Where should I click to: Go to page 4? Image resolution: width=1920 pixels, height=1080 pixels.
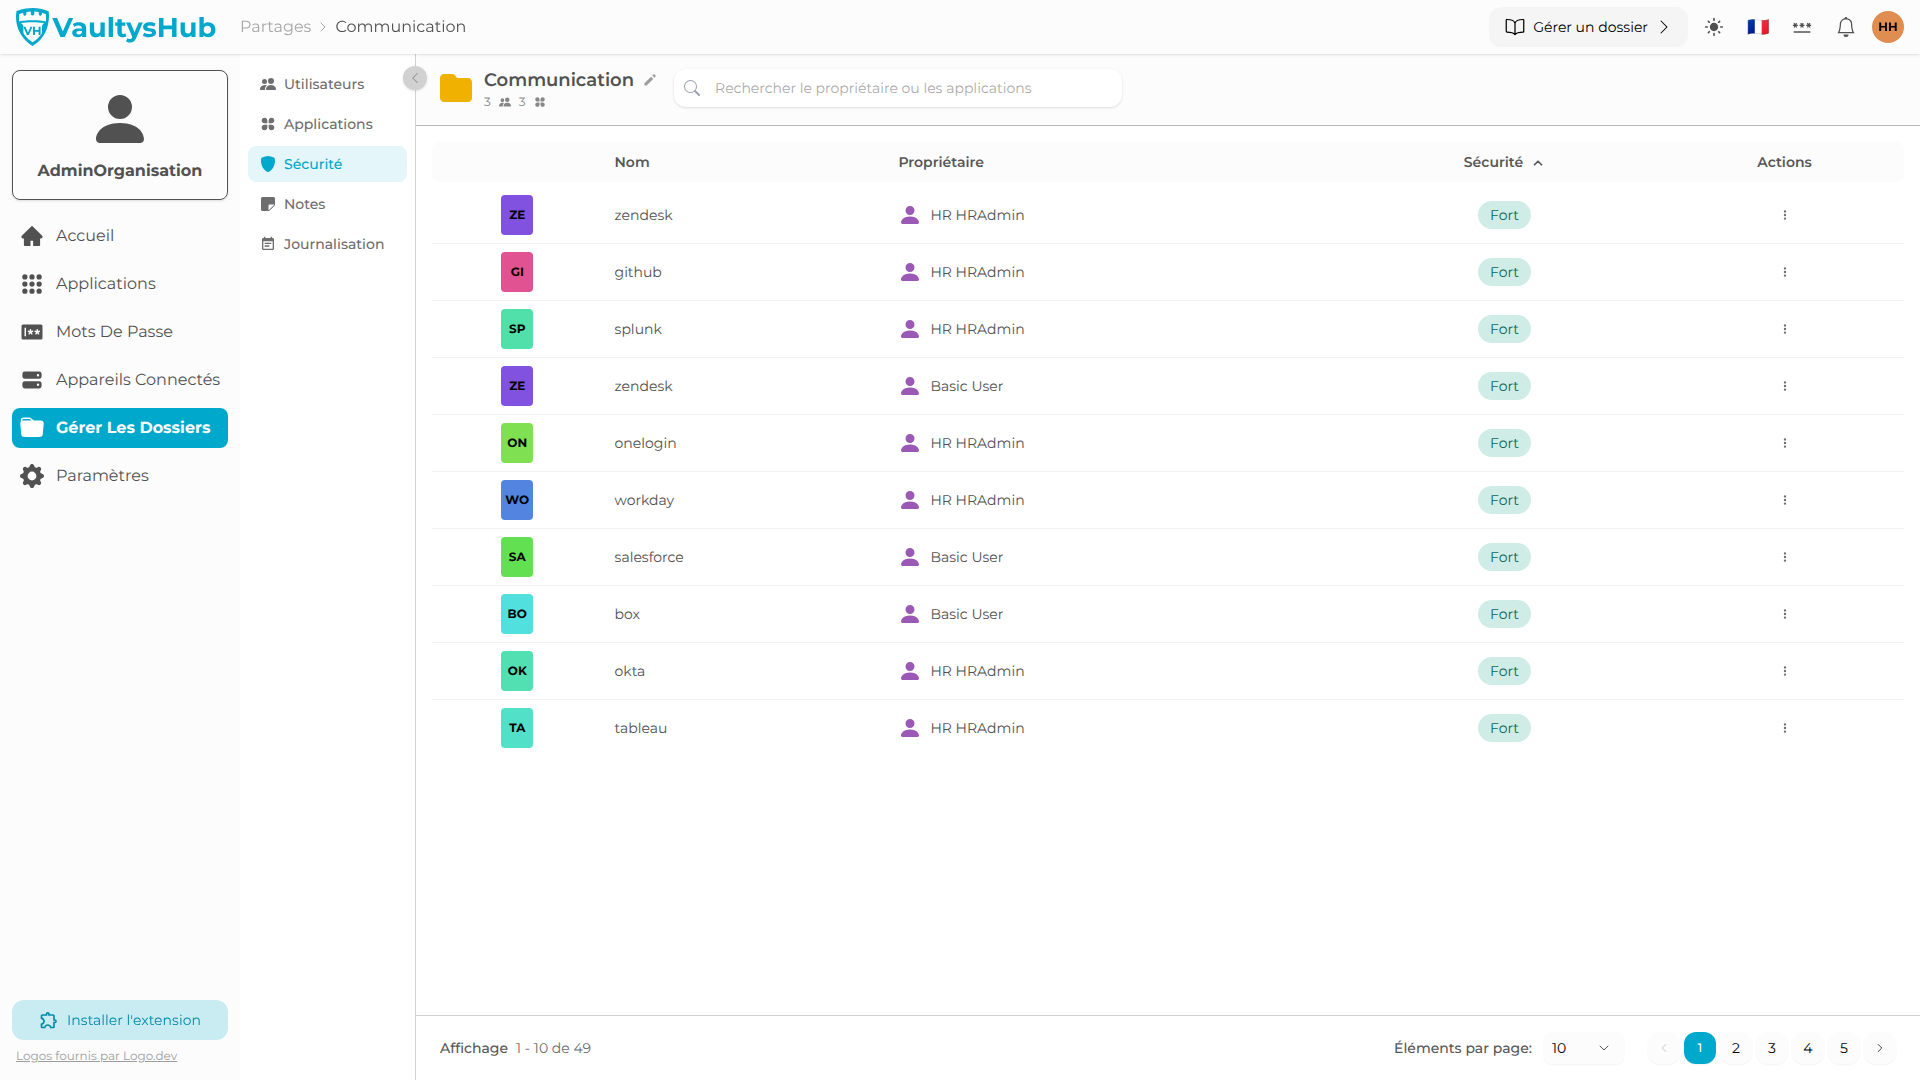click(1808, 1048)
